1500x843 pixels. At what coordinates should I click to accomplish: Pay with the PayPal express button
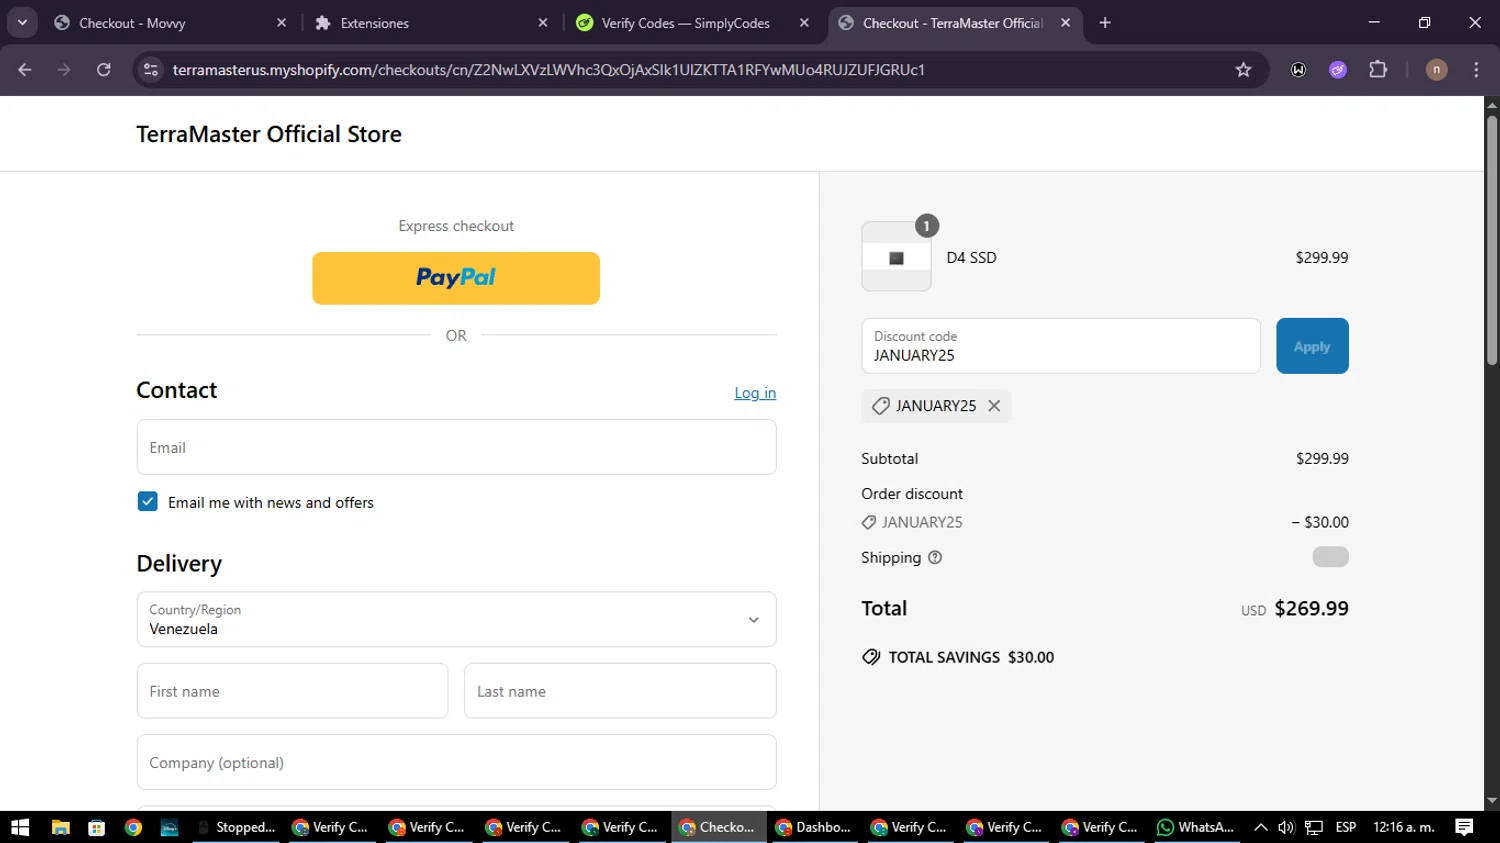[456, 278]
